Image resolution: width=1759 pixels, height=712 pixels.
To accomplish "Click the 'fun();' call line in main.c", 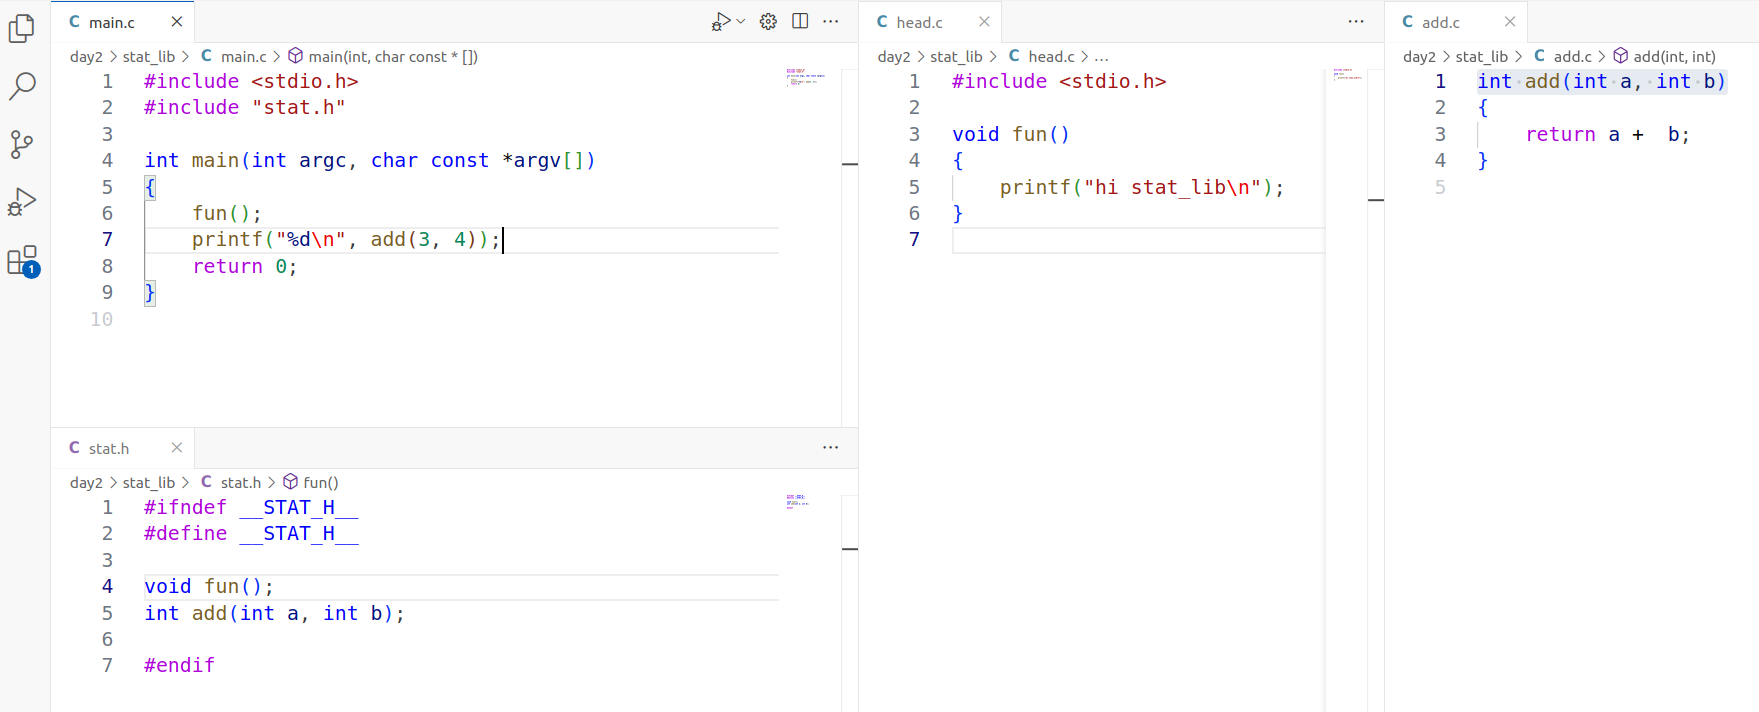I will click(x=227, y=214).
